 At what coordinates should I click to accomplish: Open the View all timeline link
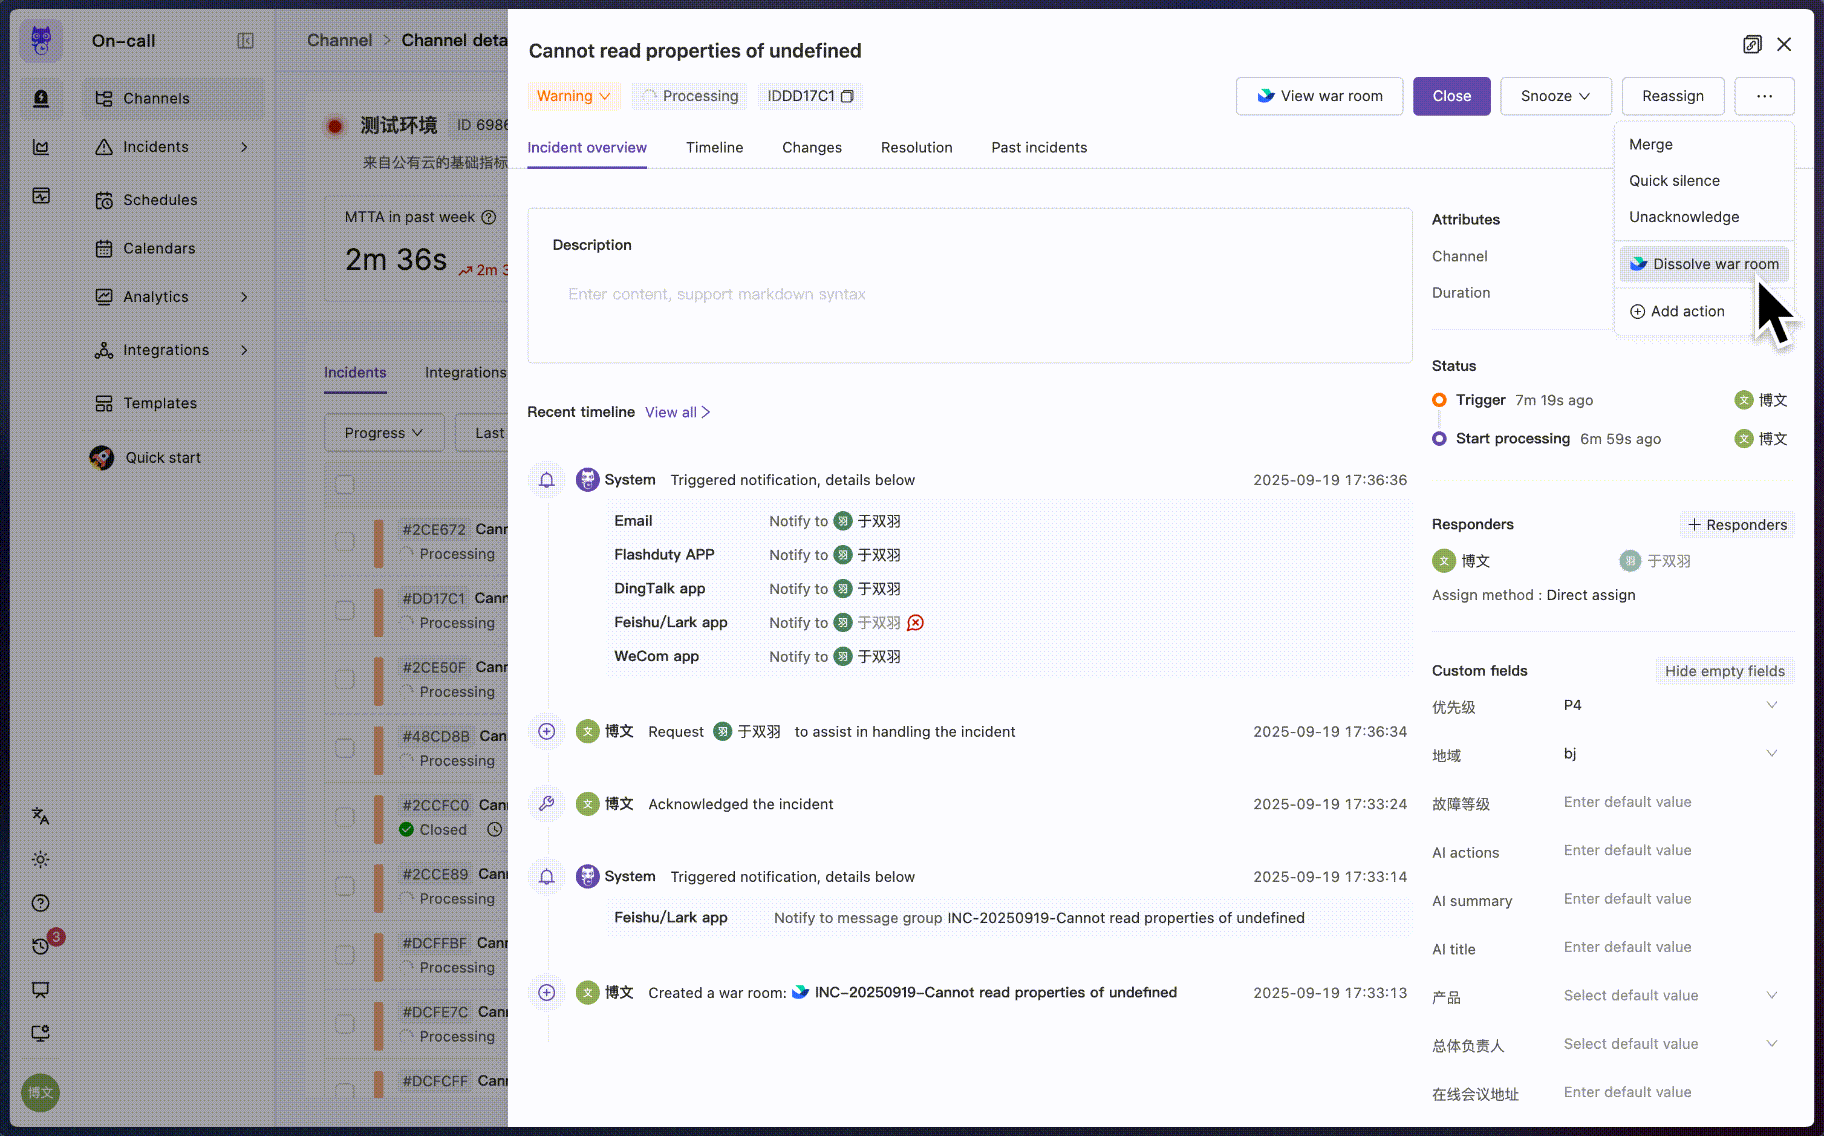coord(677,412)
